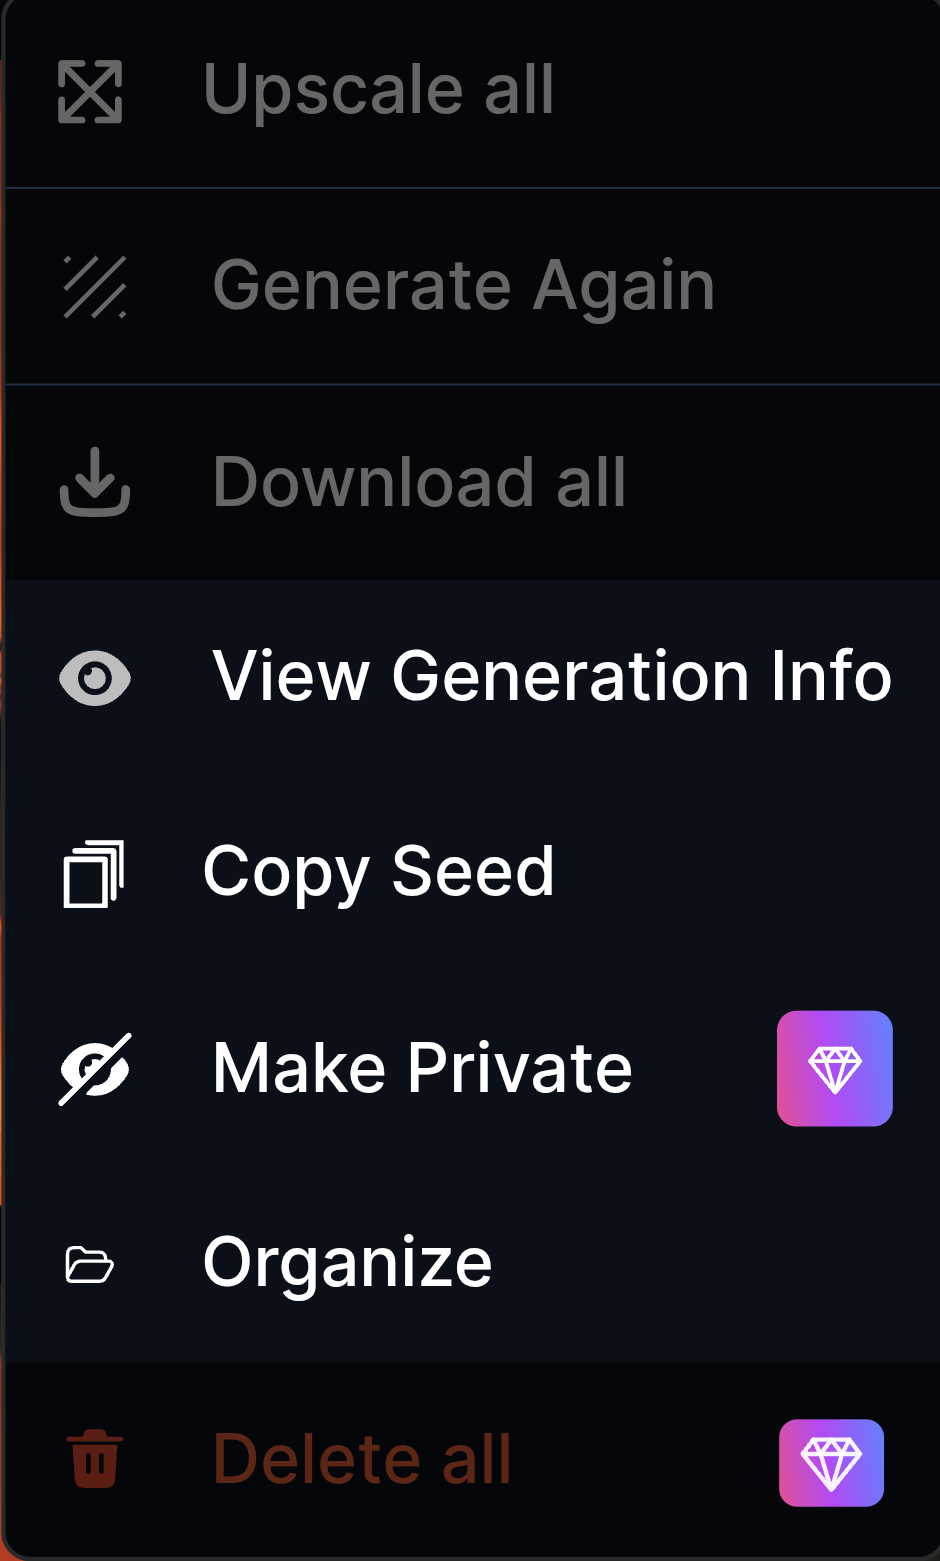Click the premium diamond badge beside Delete all

point(831,1462)
